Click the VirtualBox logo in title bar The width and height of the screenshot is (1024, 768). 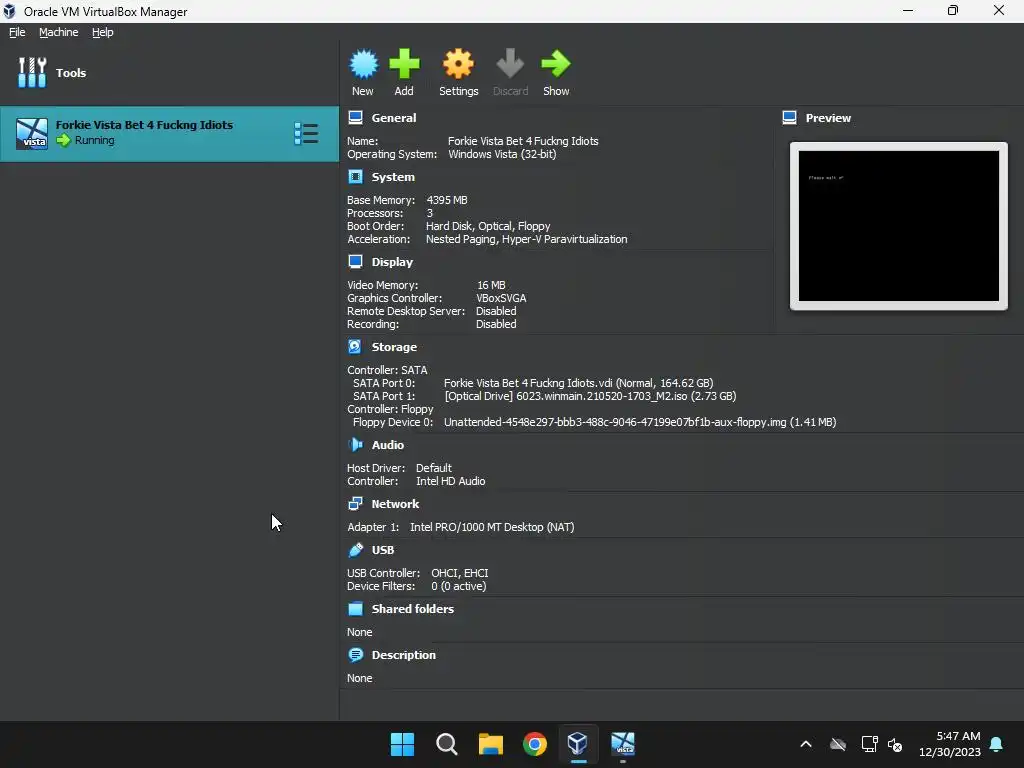9,11
